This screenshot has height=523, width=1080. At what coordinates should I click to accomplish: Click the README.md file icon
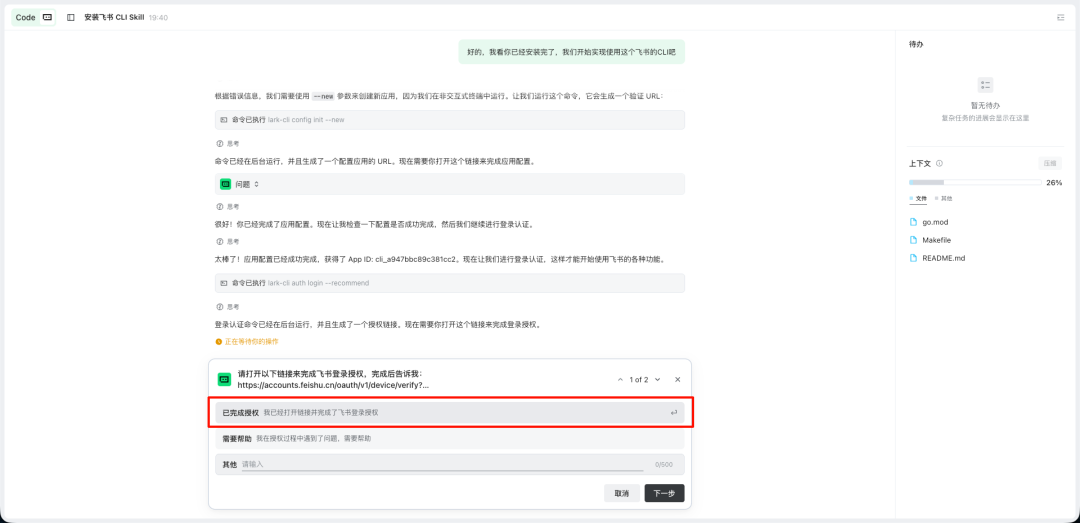(x=913, y=258)
